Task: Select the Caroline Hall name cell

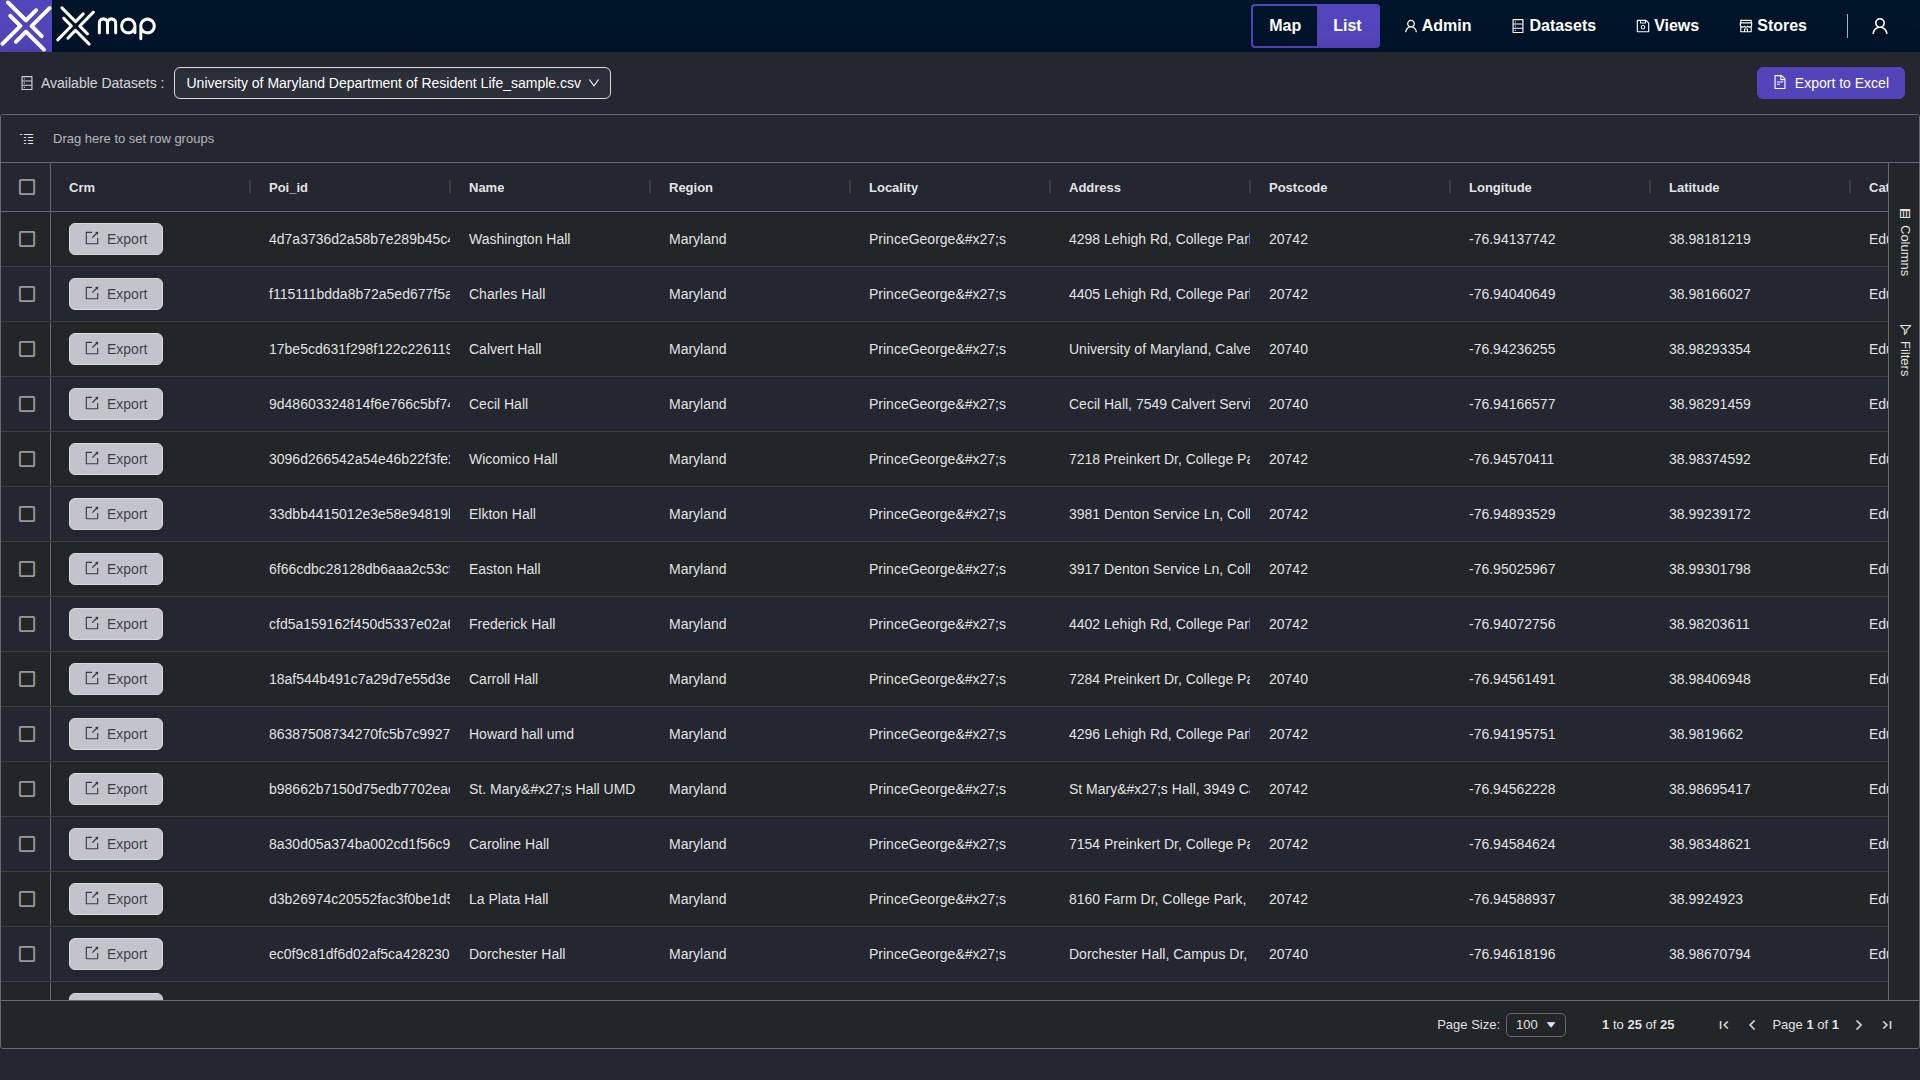Action: point(550,844)
